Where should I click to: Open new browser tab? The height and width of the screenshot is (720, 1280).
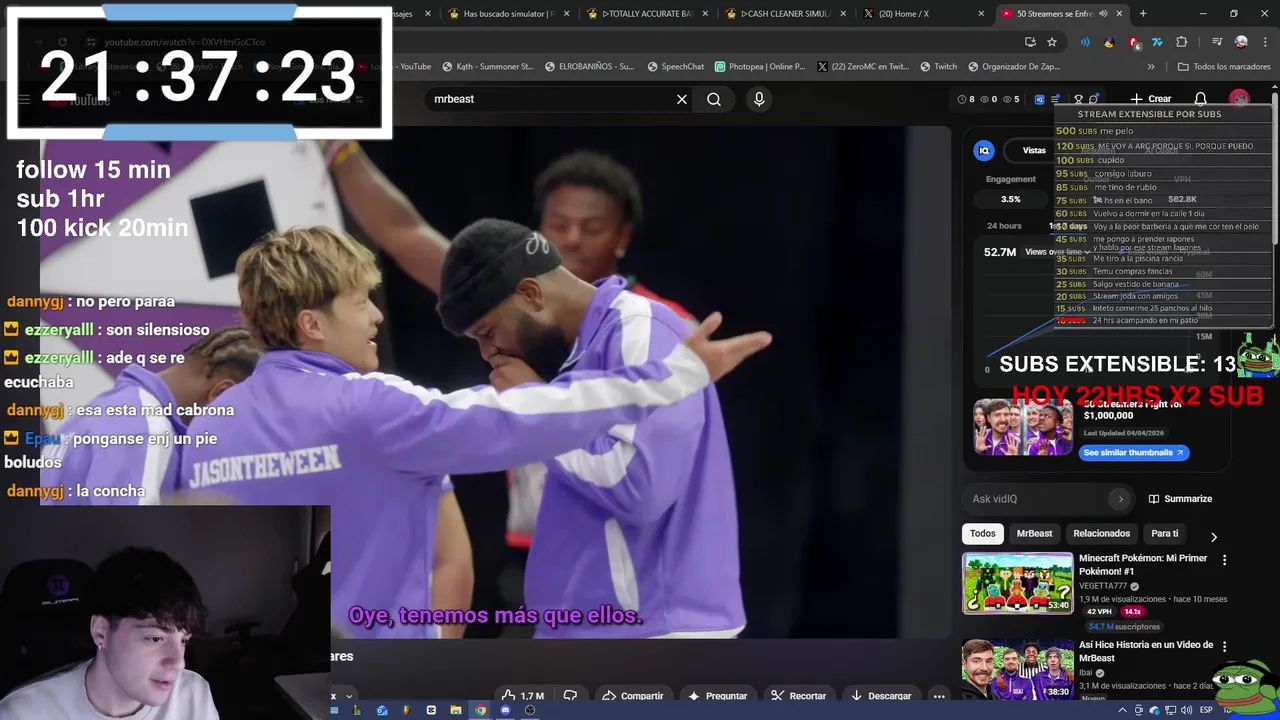(x=1143, y=14)
